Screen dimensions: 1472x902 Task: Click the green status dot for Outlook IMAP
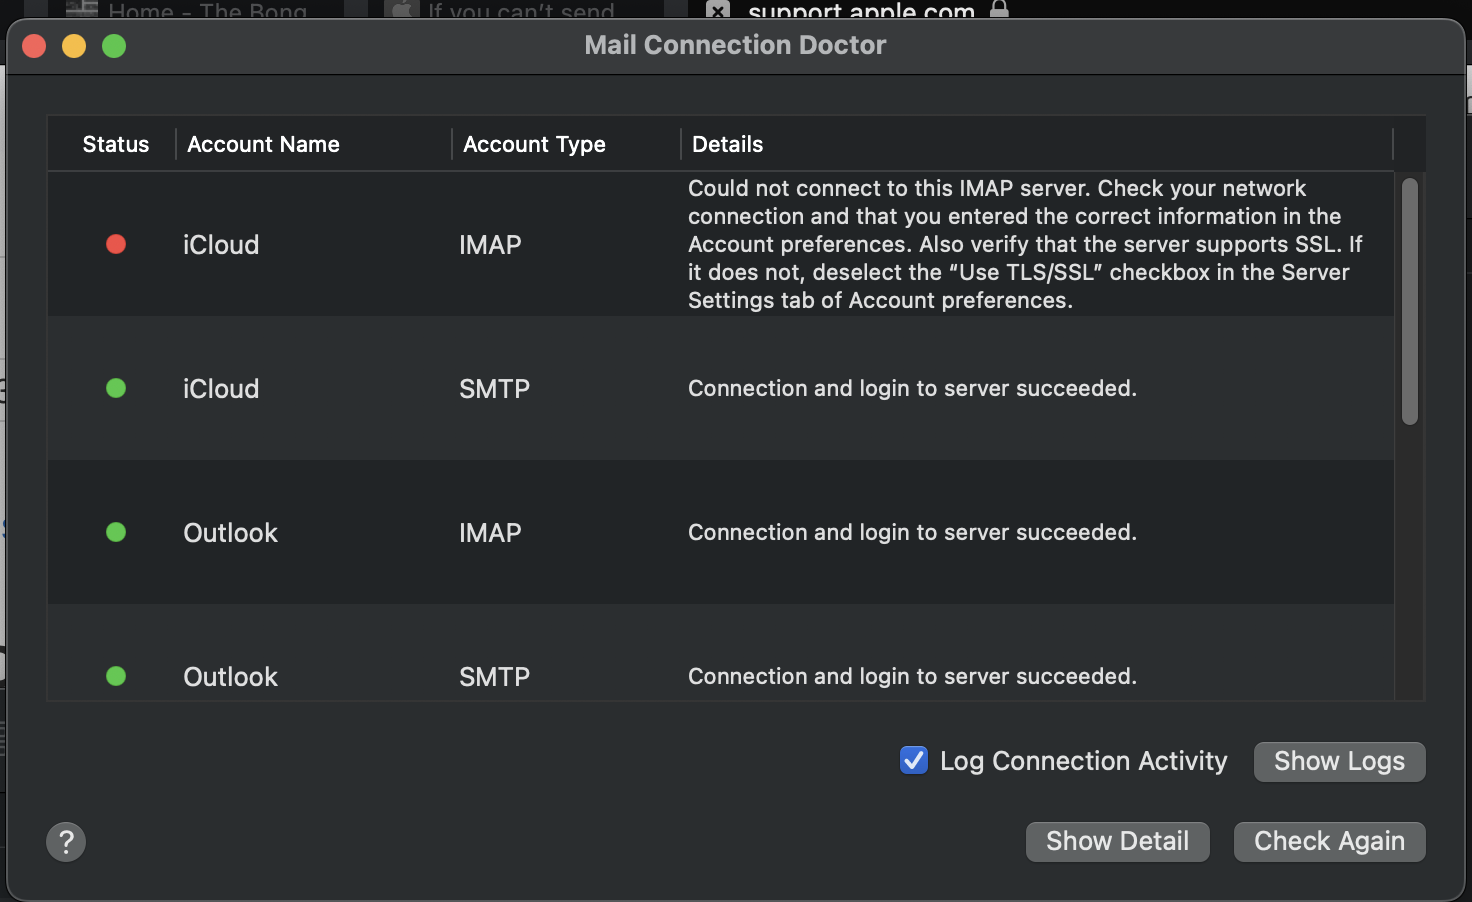point(116,532)
